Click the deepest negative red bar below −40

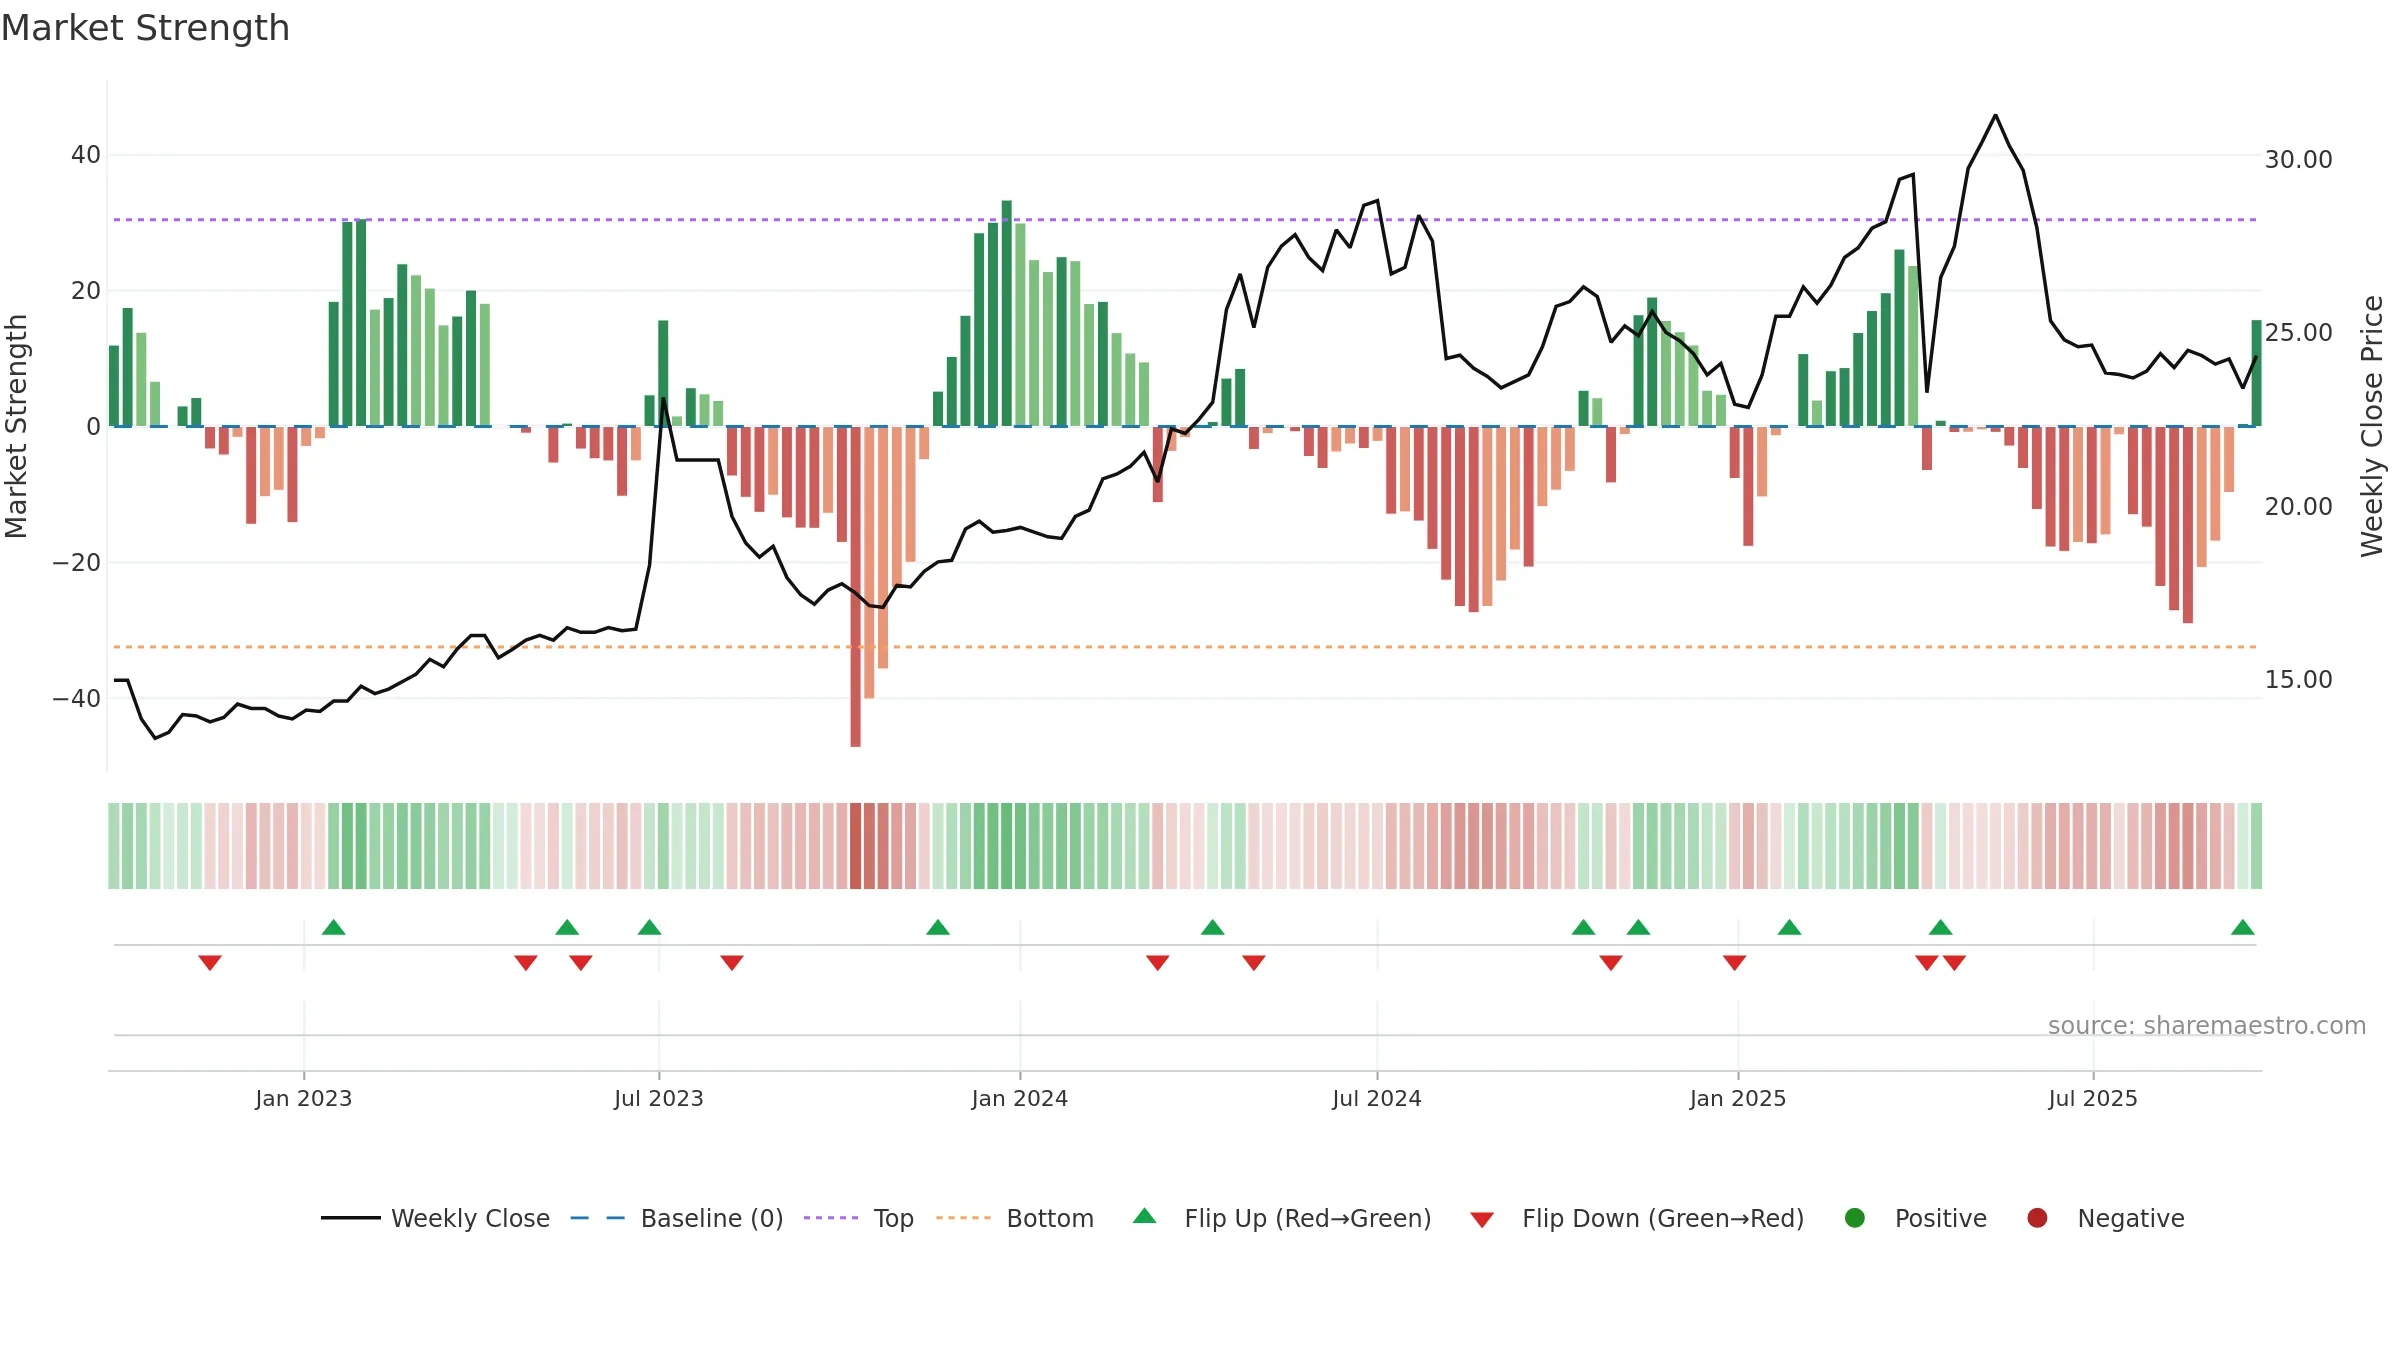click(x=855, y=586)
